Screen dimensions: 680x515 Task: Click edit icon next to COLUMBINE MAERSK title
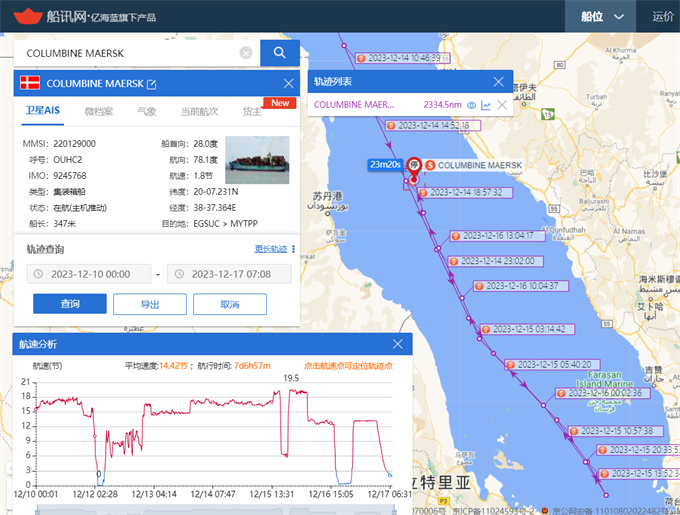pyautogui.click(x=152, y=84)
